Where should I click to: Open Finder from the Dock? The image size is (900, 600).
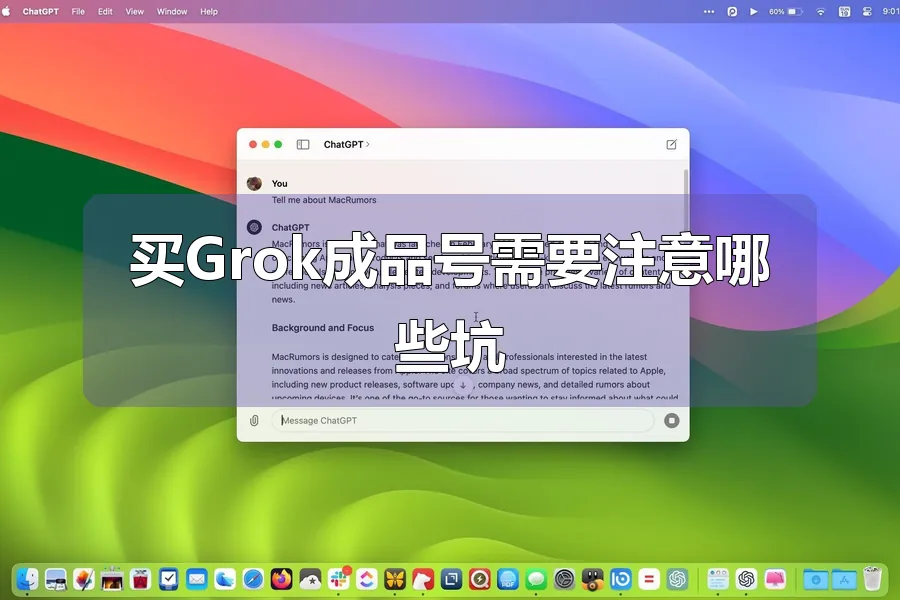coord(27,579)
